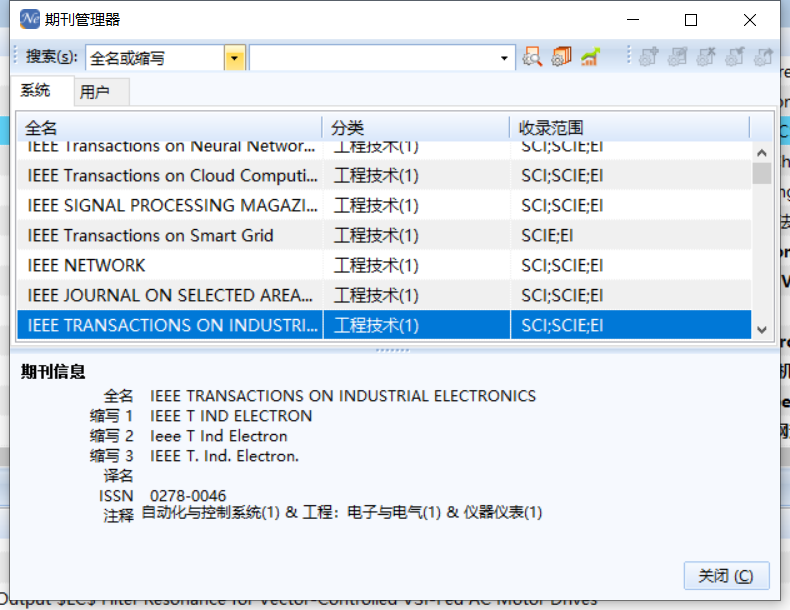The width and height of the screenshot is (790, 610).
Task: Click the search keyword input field
Action: [373, 58]
